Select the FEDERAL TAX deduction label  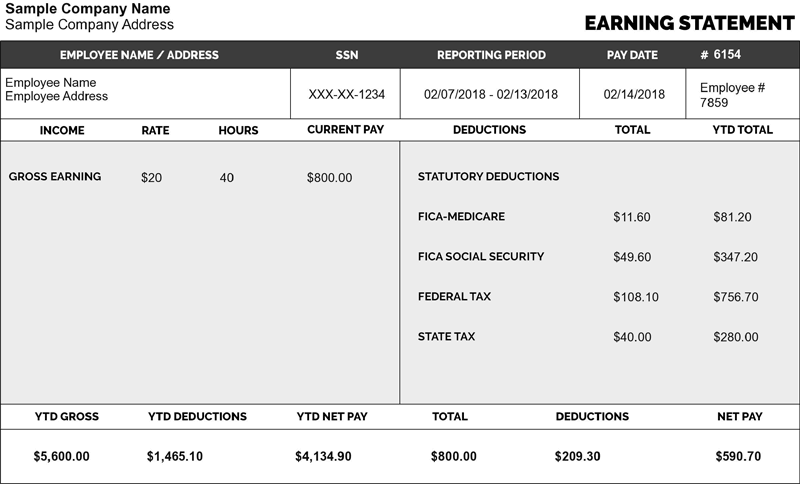click(x=454, y=297)
